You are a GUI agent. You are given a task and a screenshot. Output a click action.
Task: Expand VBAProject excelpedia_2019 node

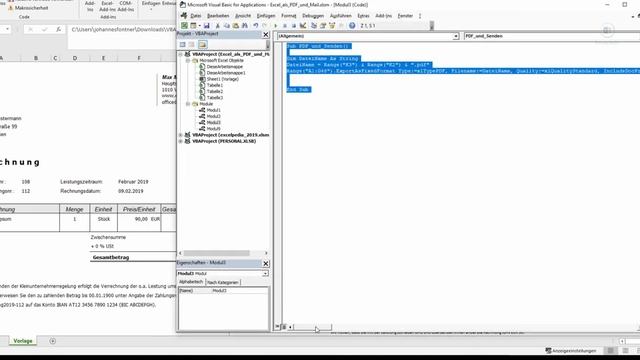click(x=180, y=135)
